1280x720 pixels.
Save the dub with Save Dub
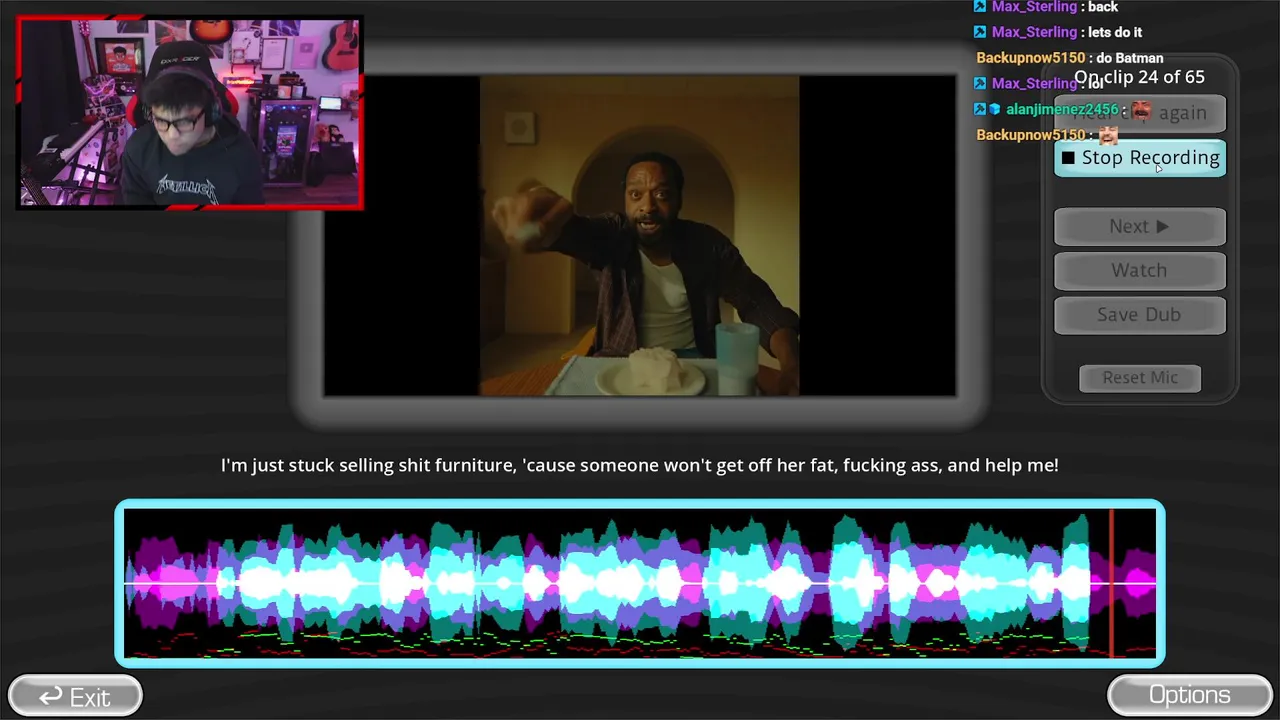1140,315
